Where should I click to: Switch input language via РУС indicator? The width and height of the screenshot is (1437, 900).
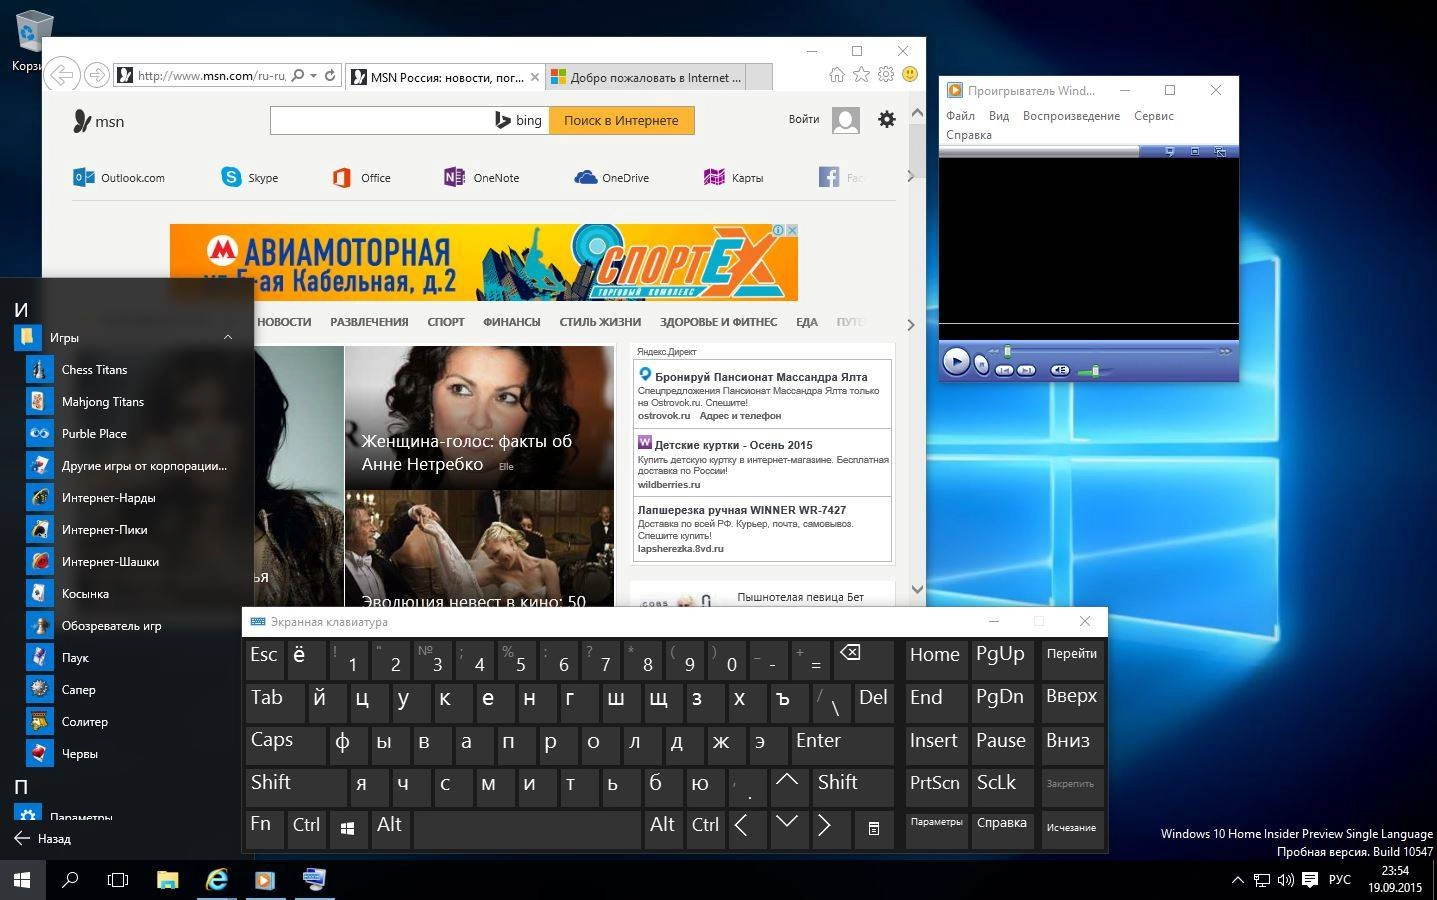pos(1340,880)
